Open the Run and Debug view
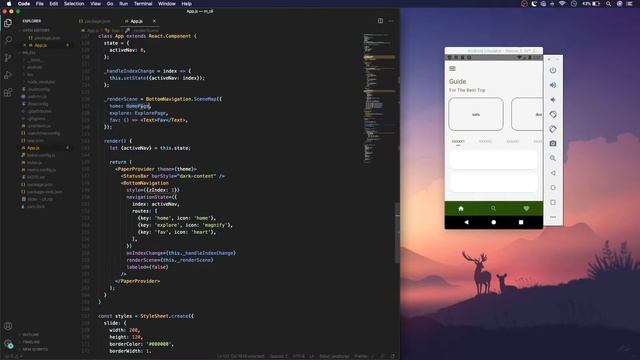640x360 pixels. 8,75
